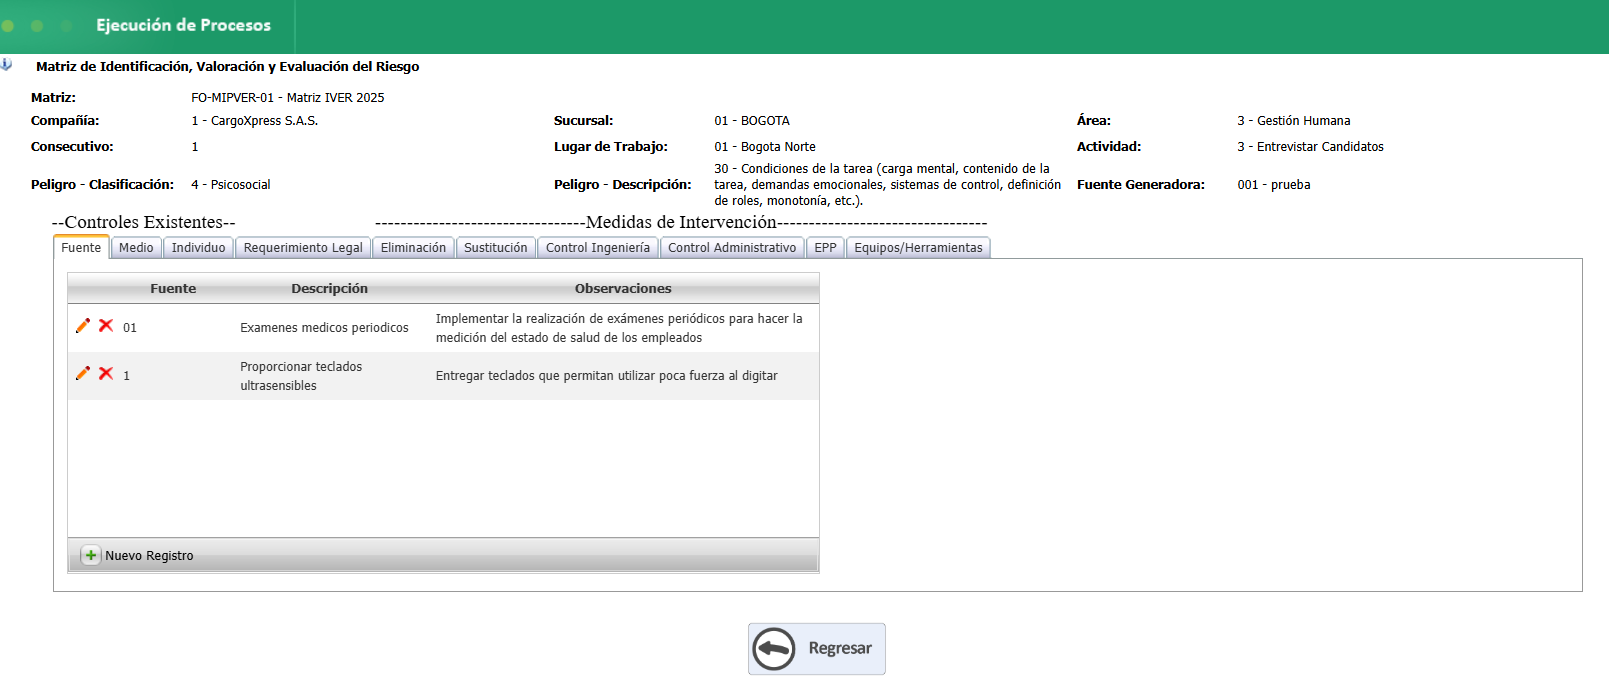Switch to the Medio tab

pos(136,248)
